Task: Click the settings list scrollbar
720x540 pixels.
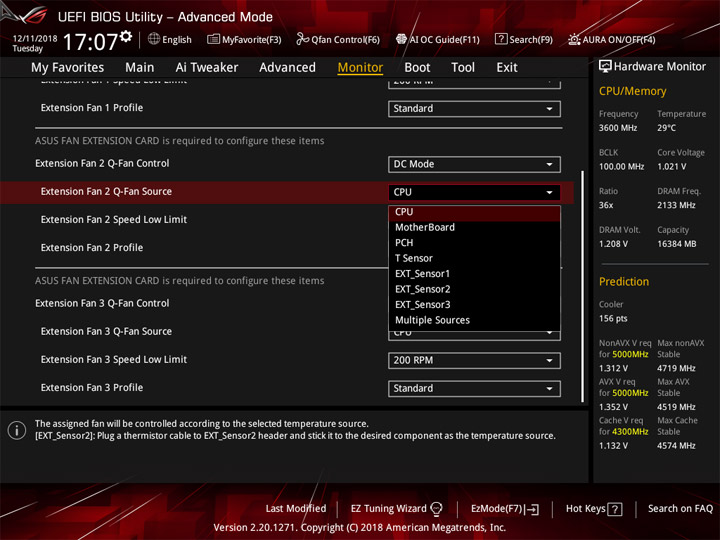Action: click(583, 287)
